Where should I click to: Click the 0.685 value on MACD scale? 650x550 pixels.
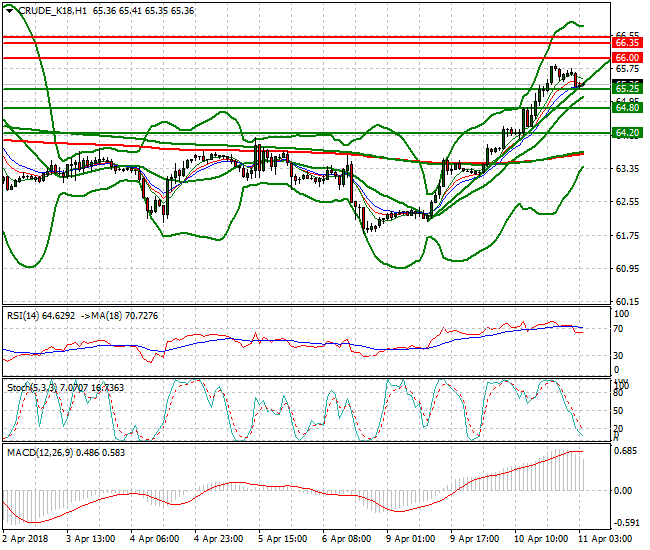(x=627, y=452)
